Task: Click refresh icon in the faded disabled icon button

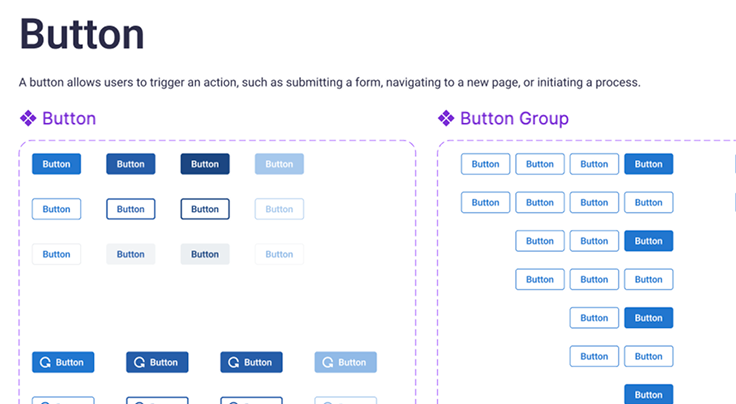Action: 328,362
